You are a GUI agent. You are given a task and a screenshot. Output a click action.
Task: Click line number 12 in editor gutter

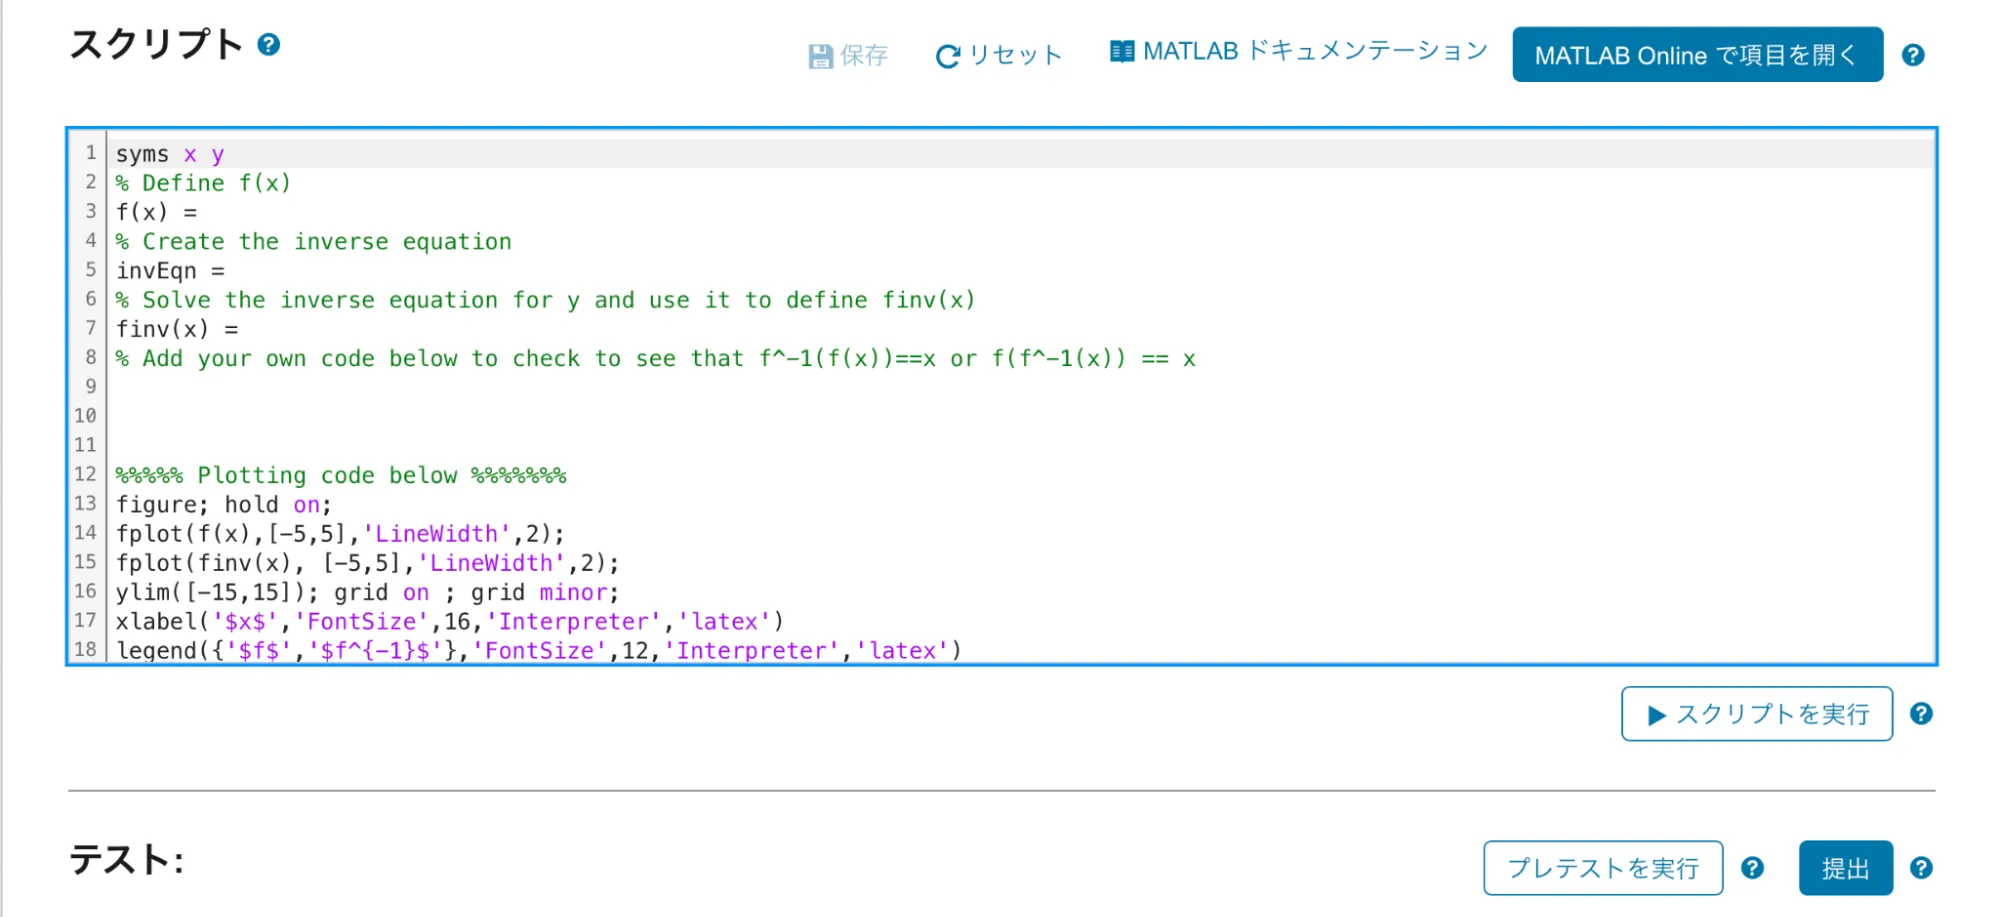pyautogui.click(x=86, y=474)
